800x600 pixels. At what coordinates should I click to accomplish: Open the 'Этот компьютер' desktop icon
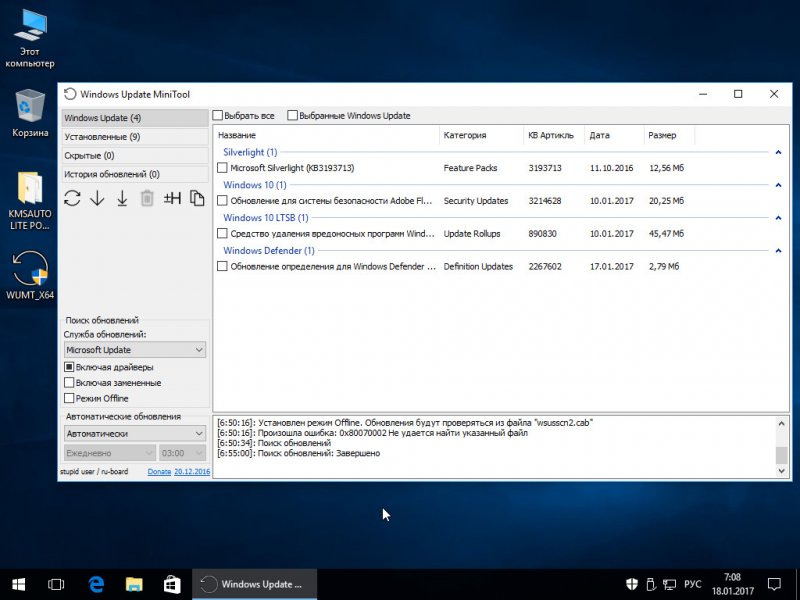(30, 39)
